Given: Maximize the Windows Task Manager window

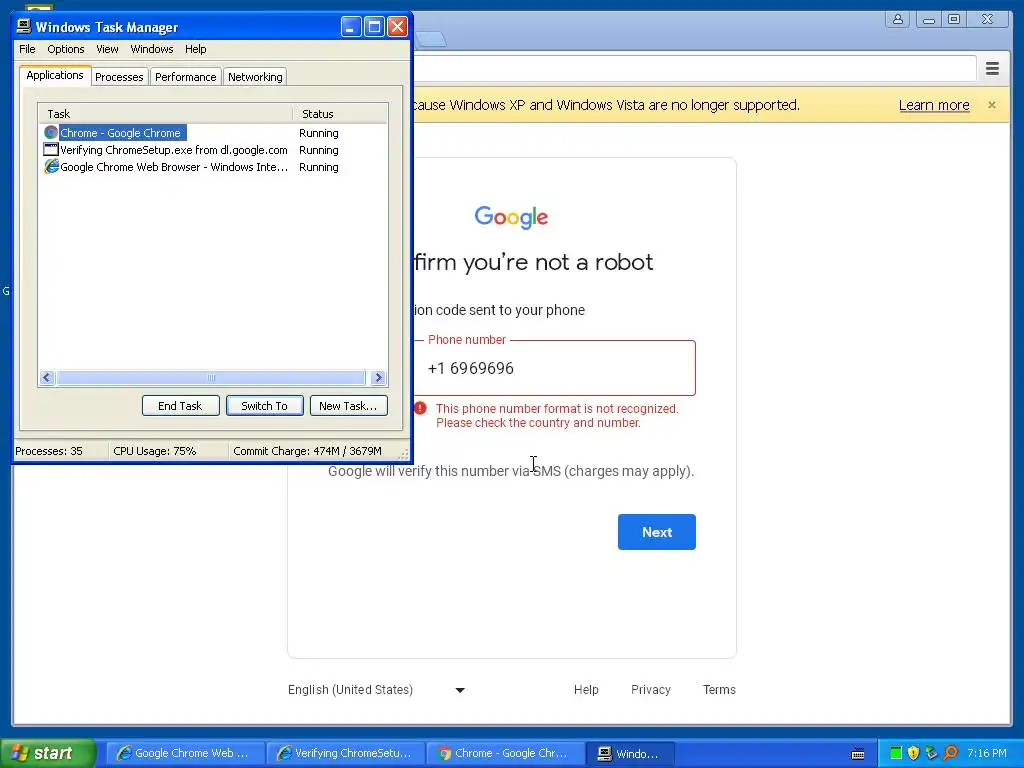Looking at the screenshot, I should tap(374, 27).
